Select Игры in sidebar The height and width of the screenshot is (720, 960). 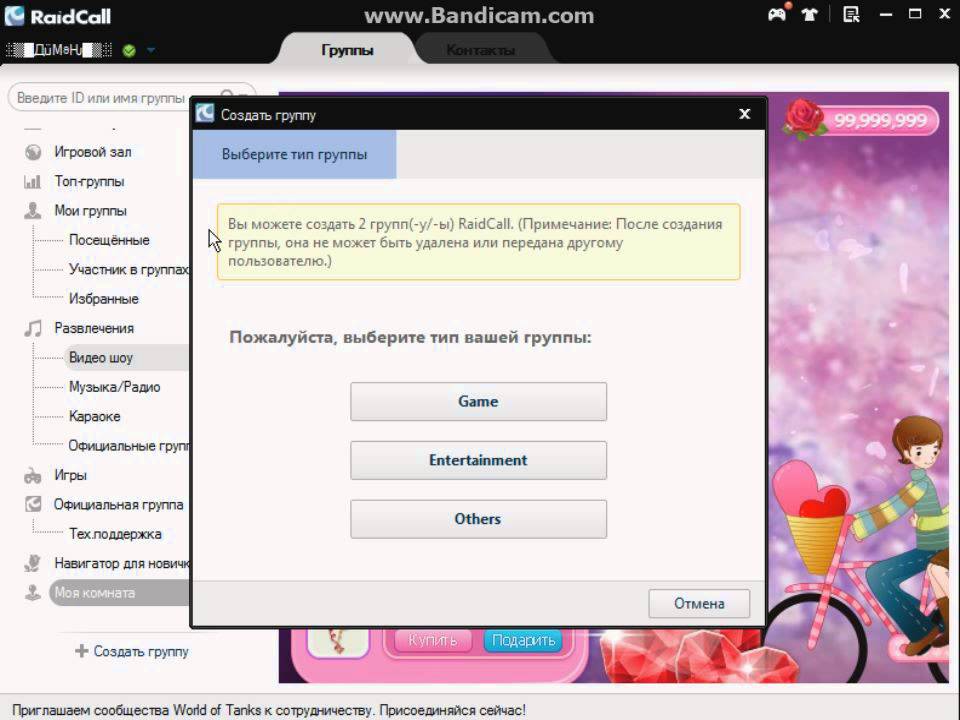(70, 475)
